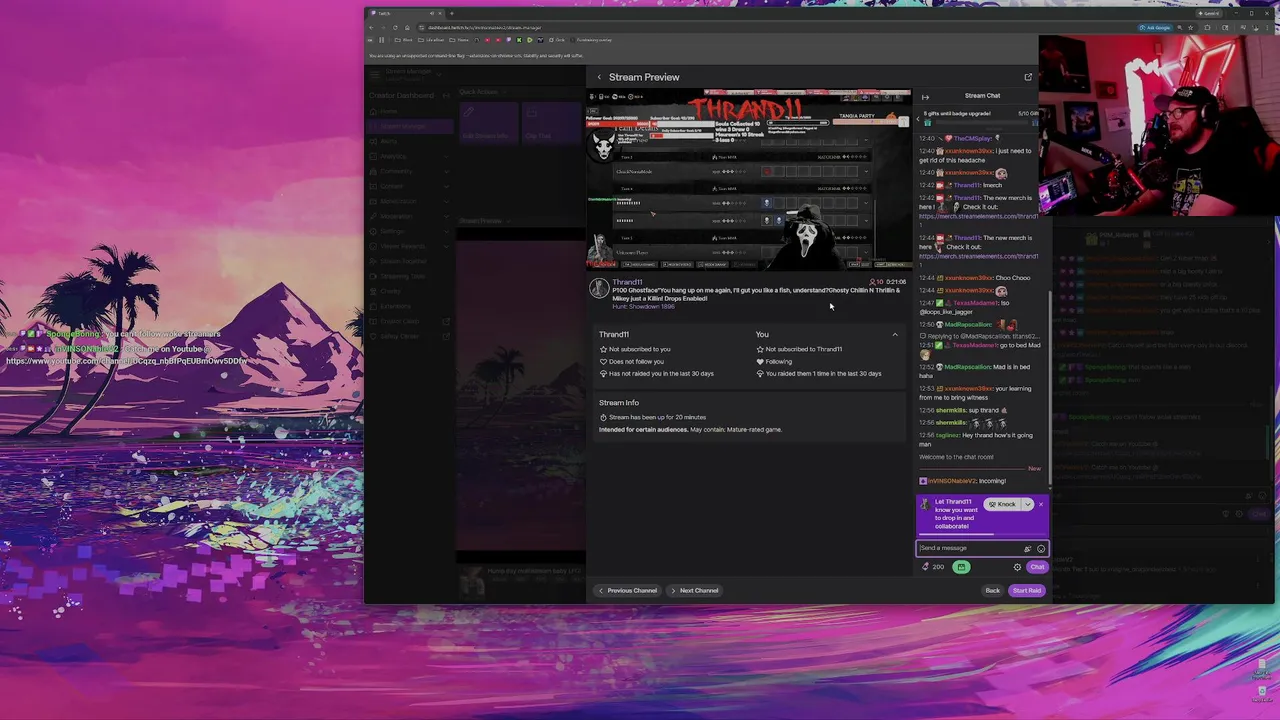Click the Stream Chat header

[982, 96]
